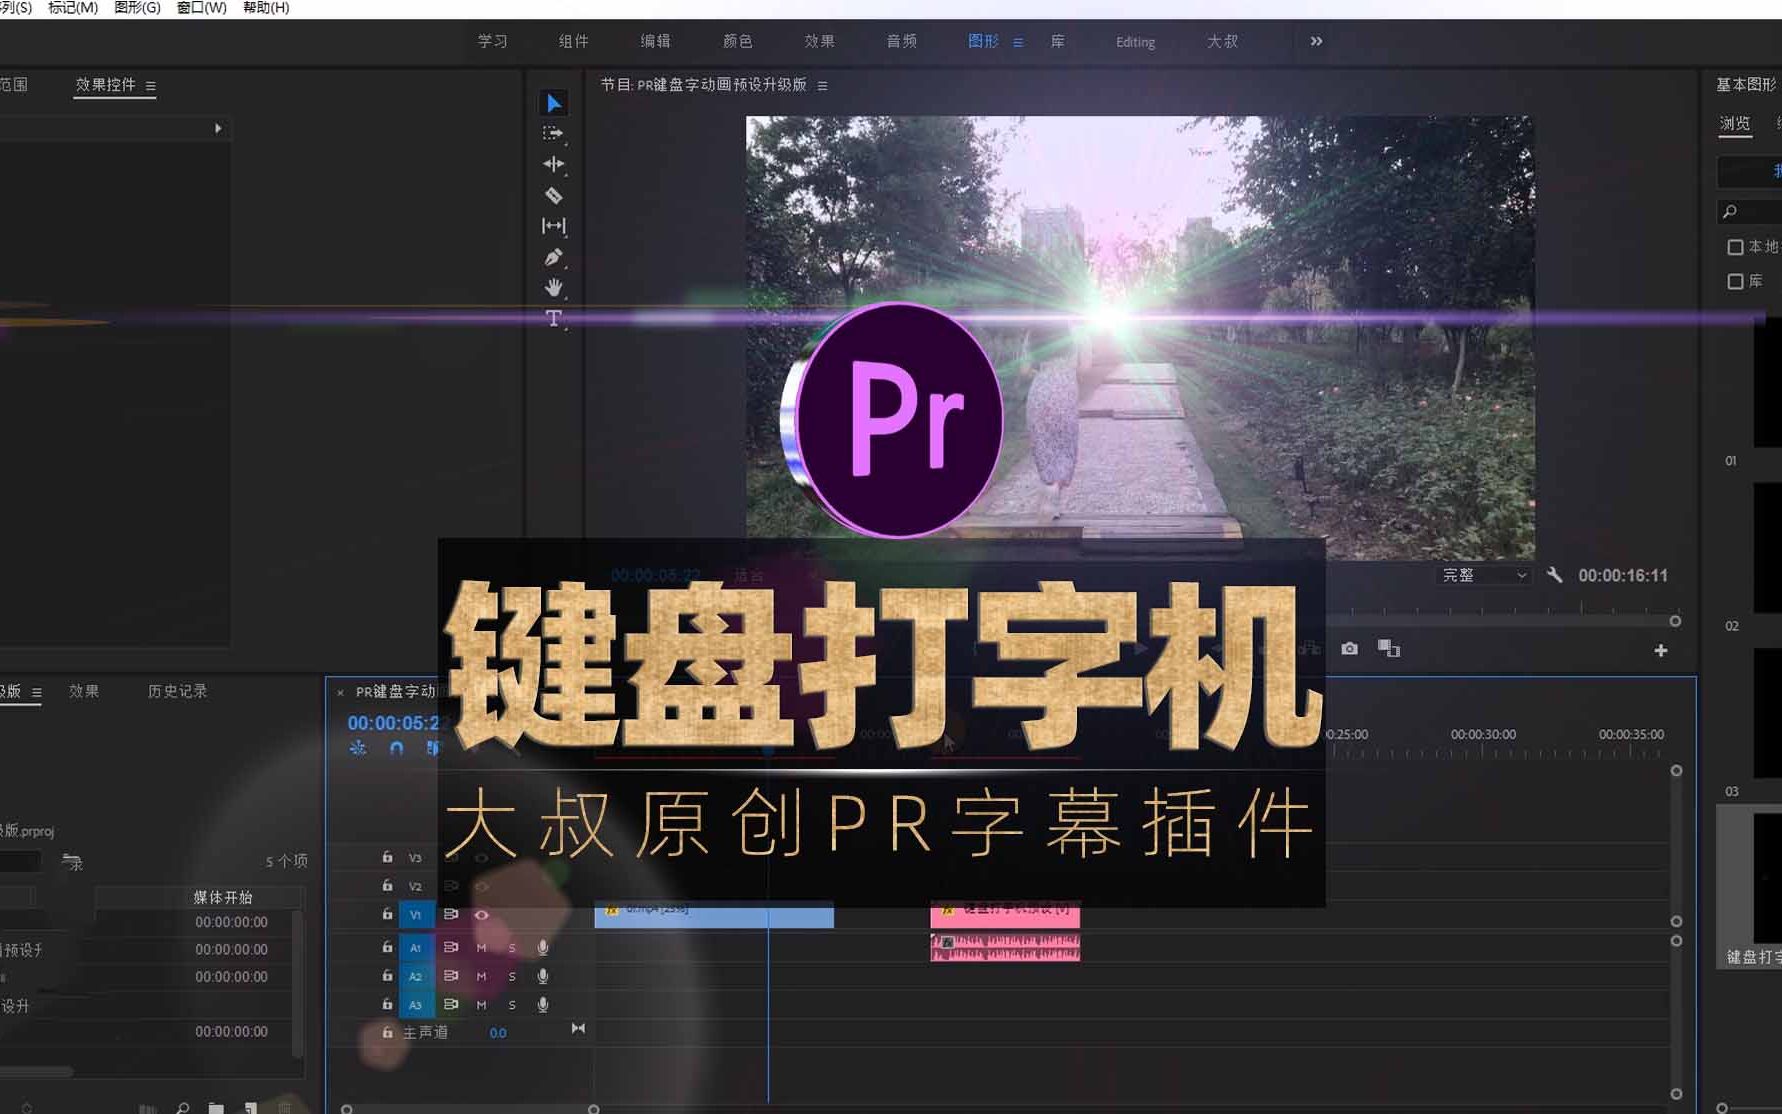This screenshot has height=1114, width=1782.
Task: Switch to 颜色 workspace
Action: click(x=738, y=41)
